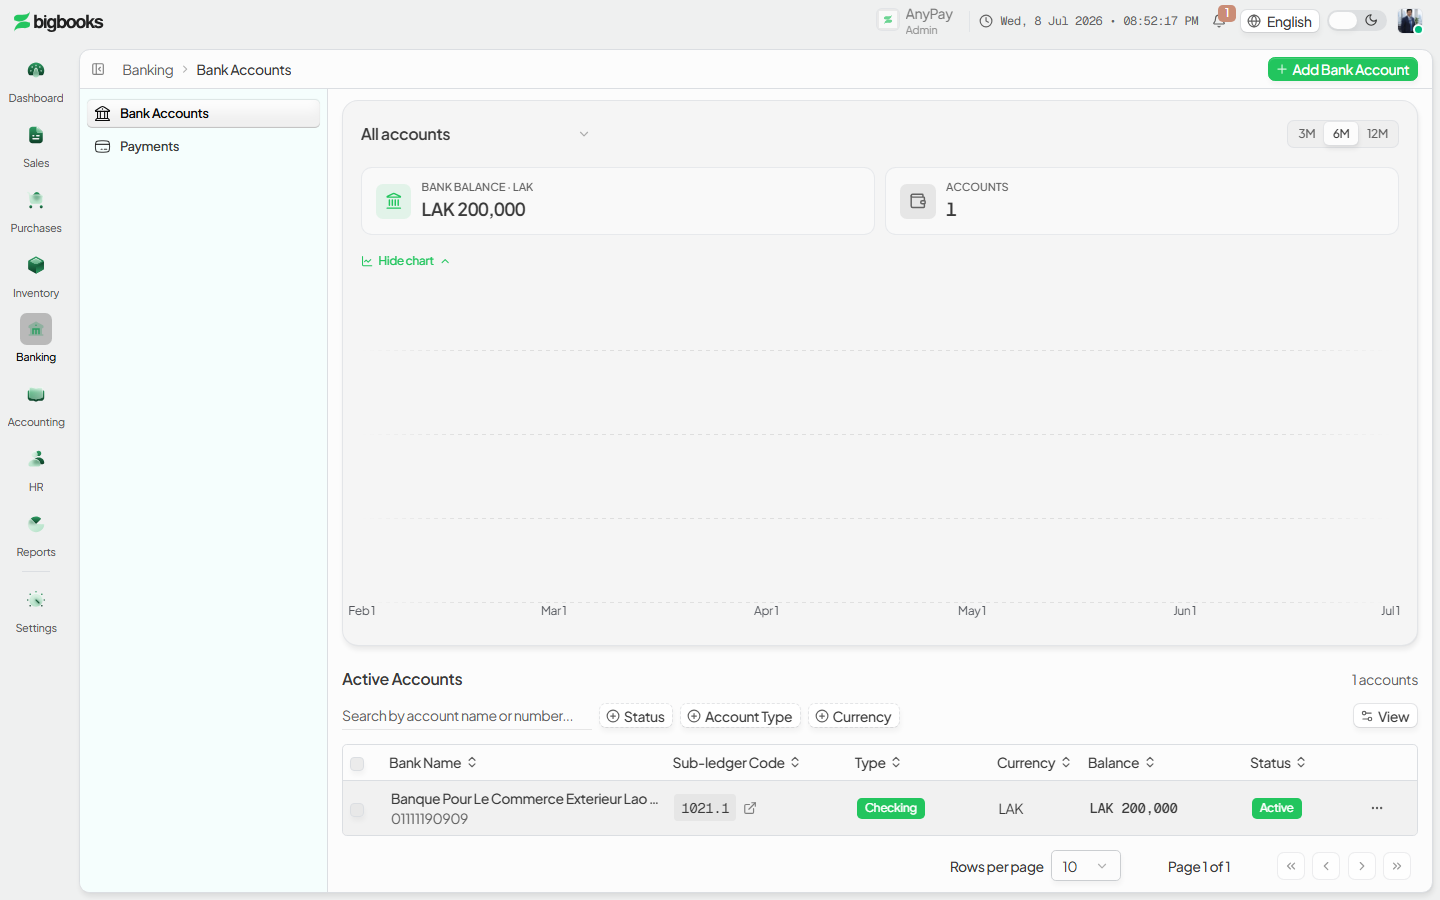Image resolution: width=1440 pixels, height=900 pixels.
Task: Click the LAK 200,000 balance cell
Action: [x=1133, y=808]
